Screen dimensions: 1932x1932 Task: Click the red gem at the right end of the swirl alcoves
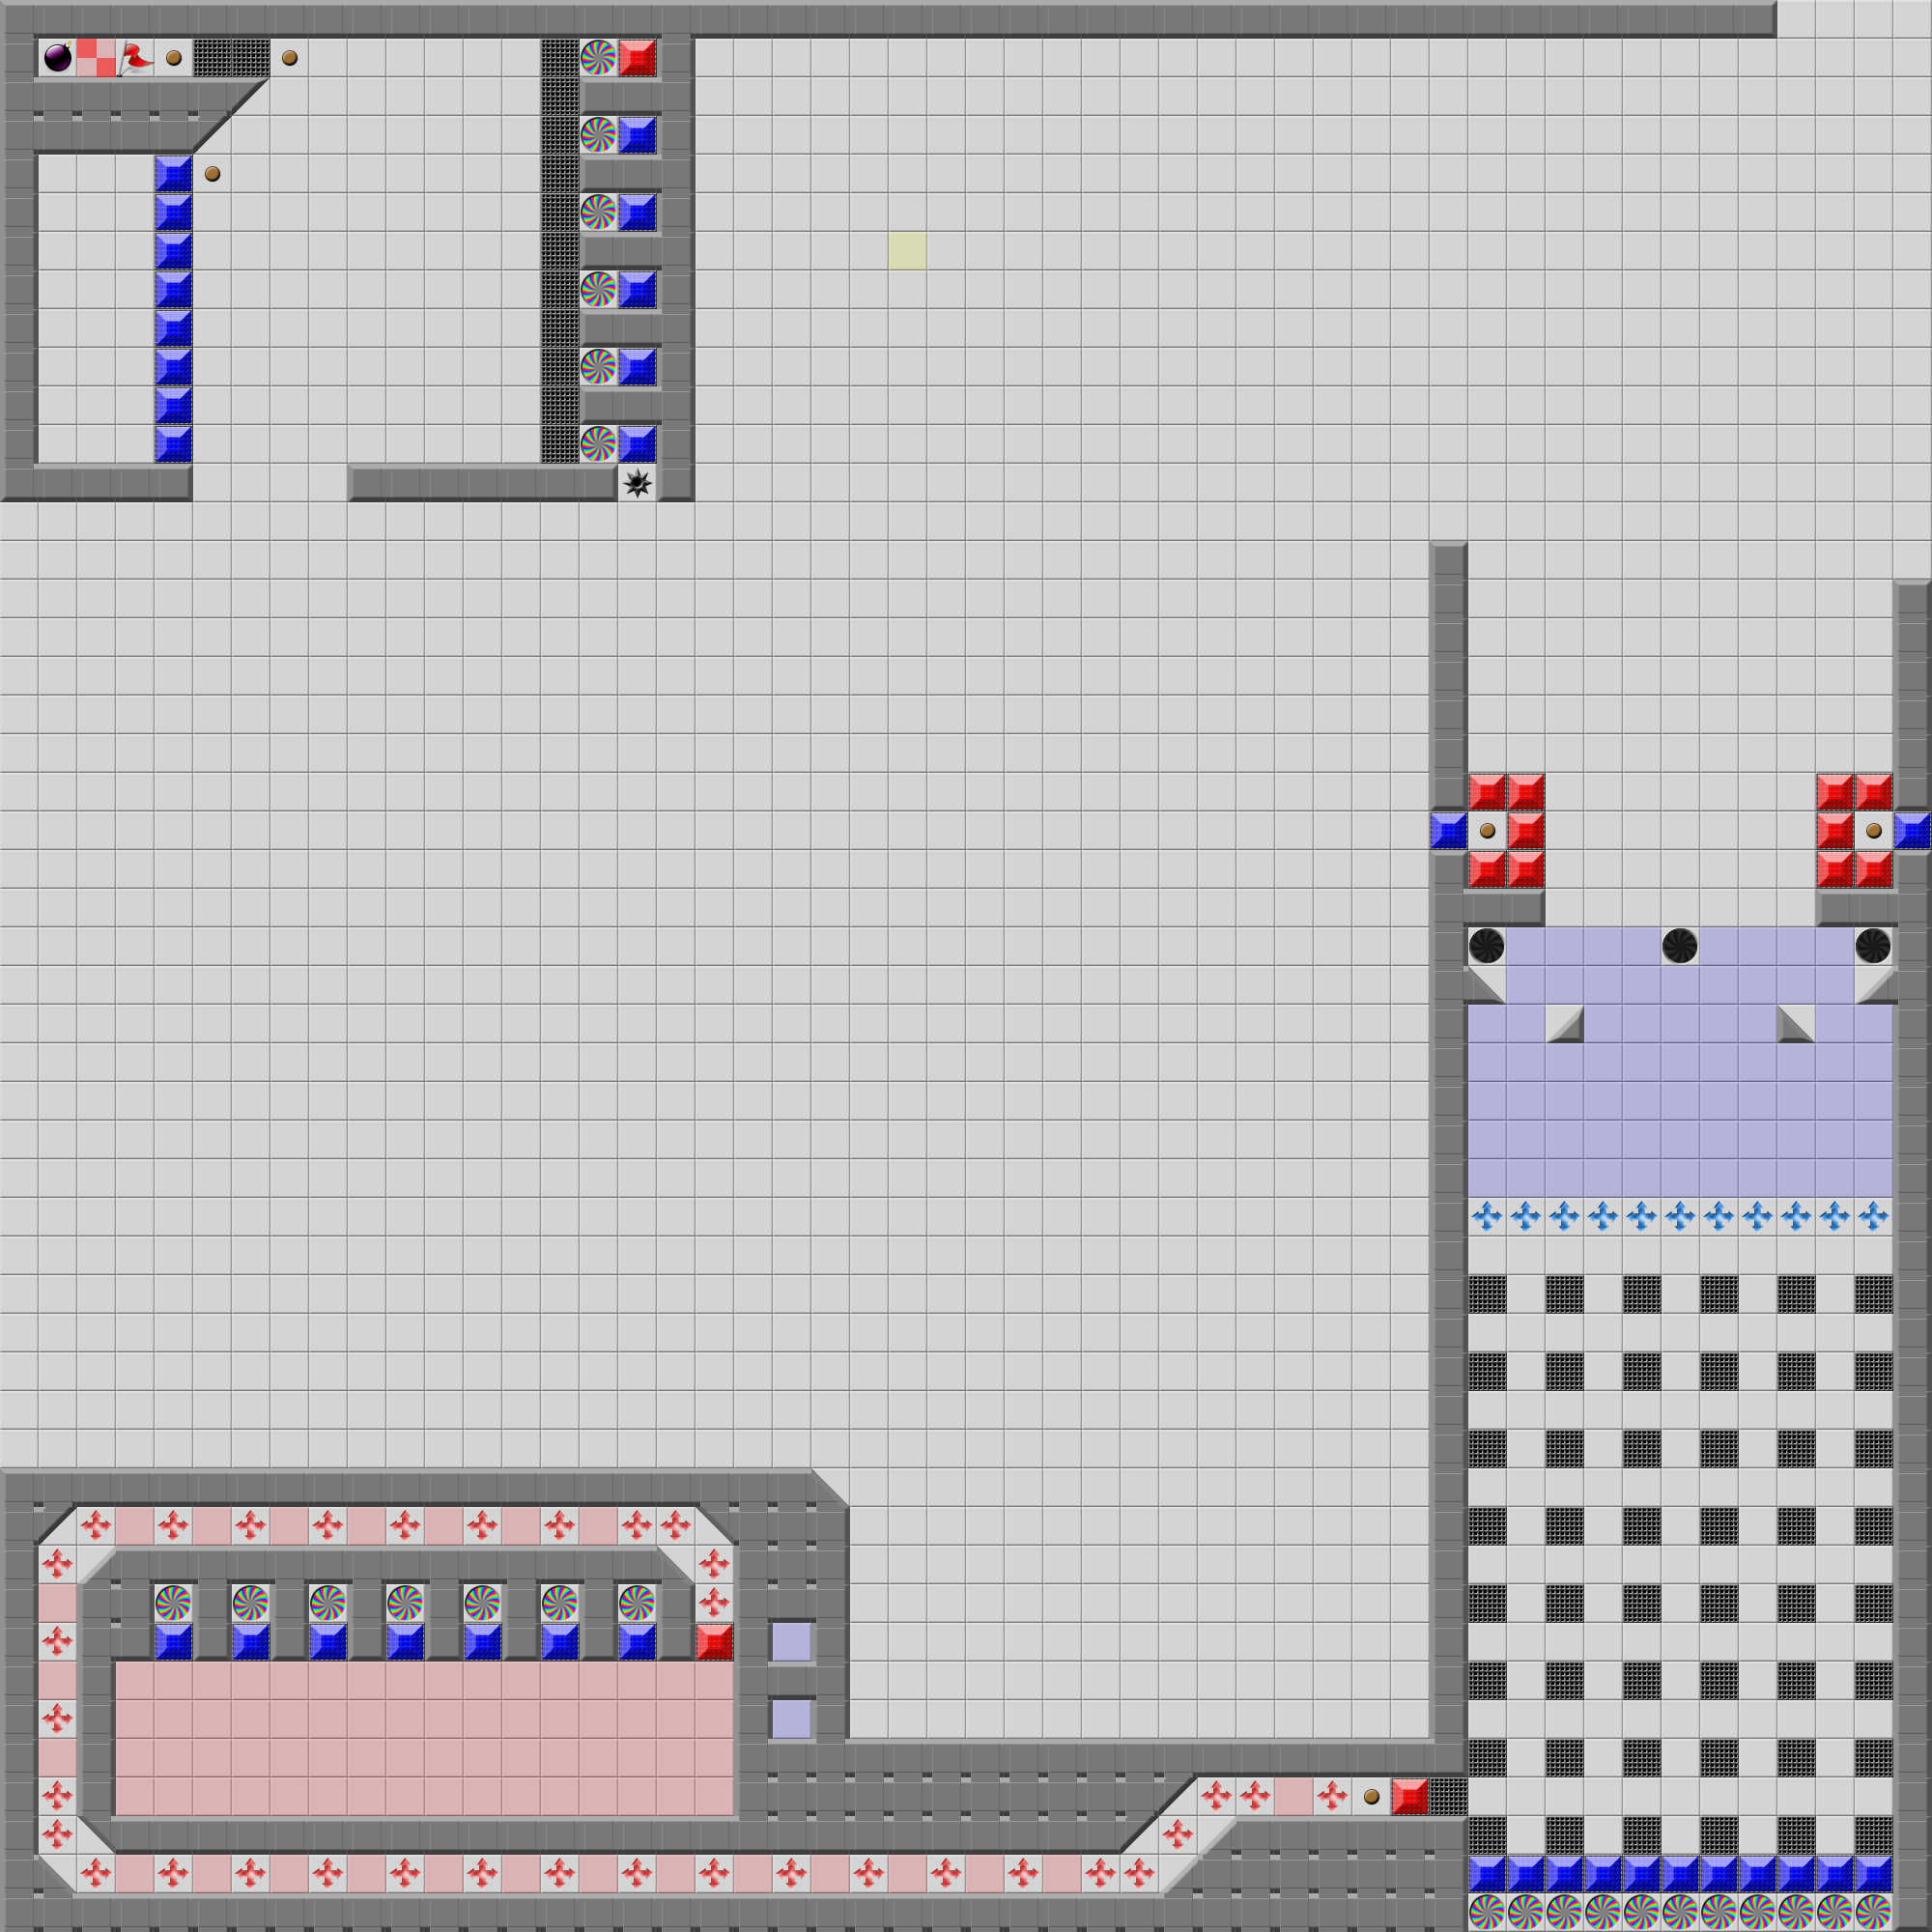tap(714, 1642)
